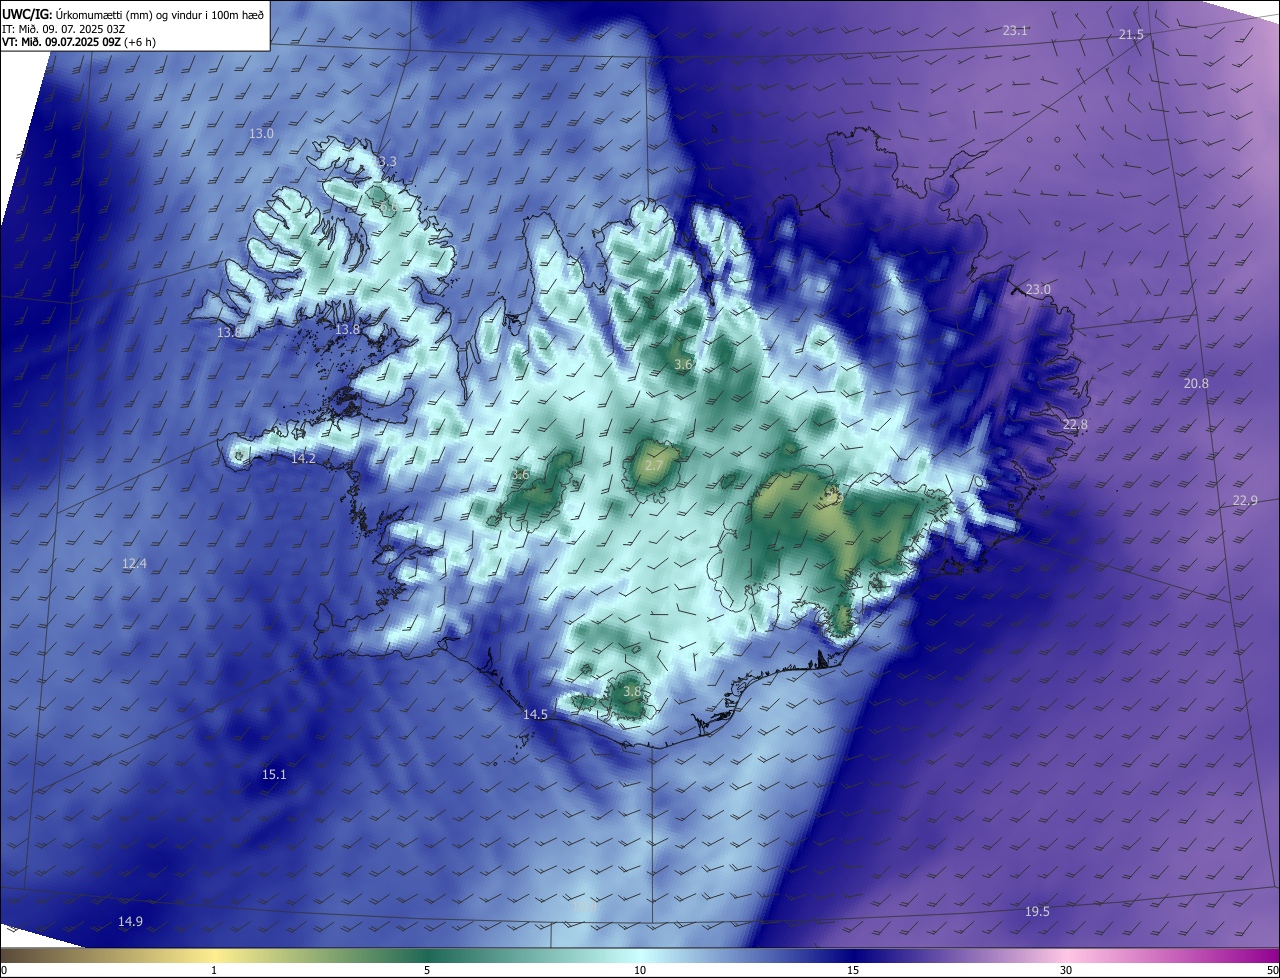1280x978 pixels.
Task: Click the 14.9 value label
Action: (130, 921)
